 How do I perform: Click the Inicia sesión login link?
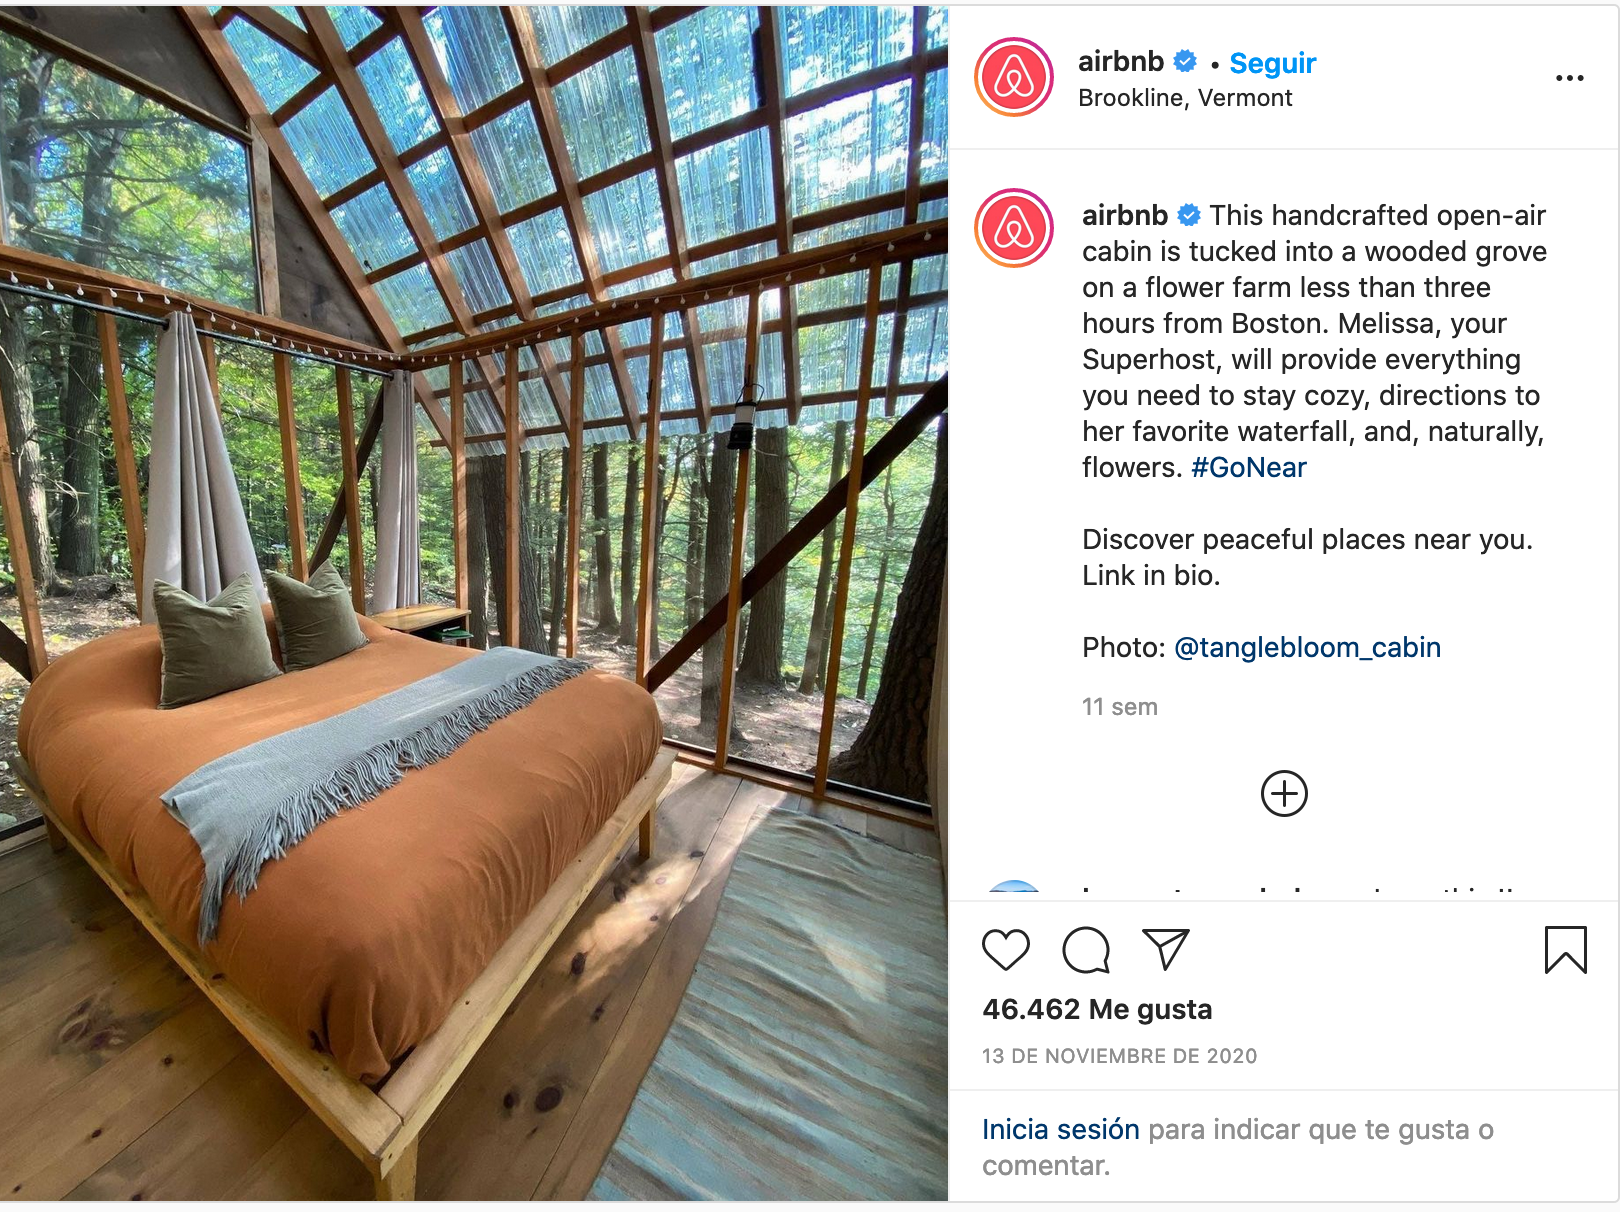1061,1129
